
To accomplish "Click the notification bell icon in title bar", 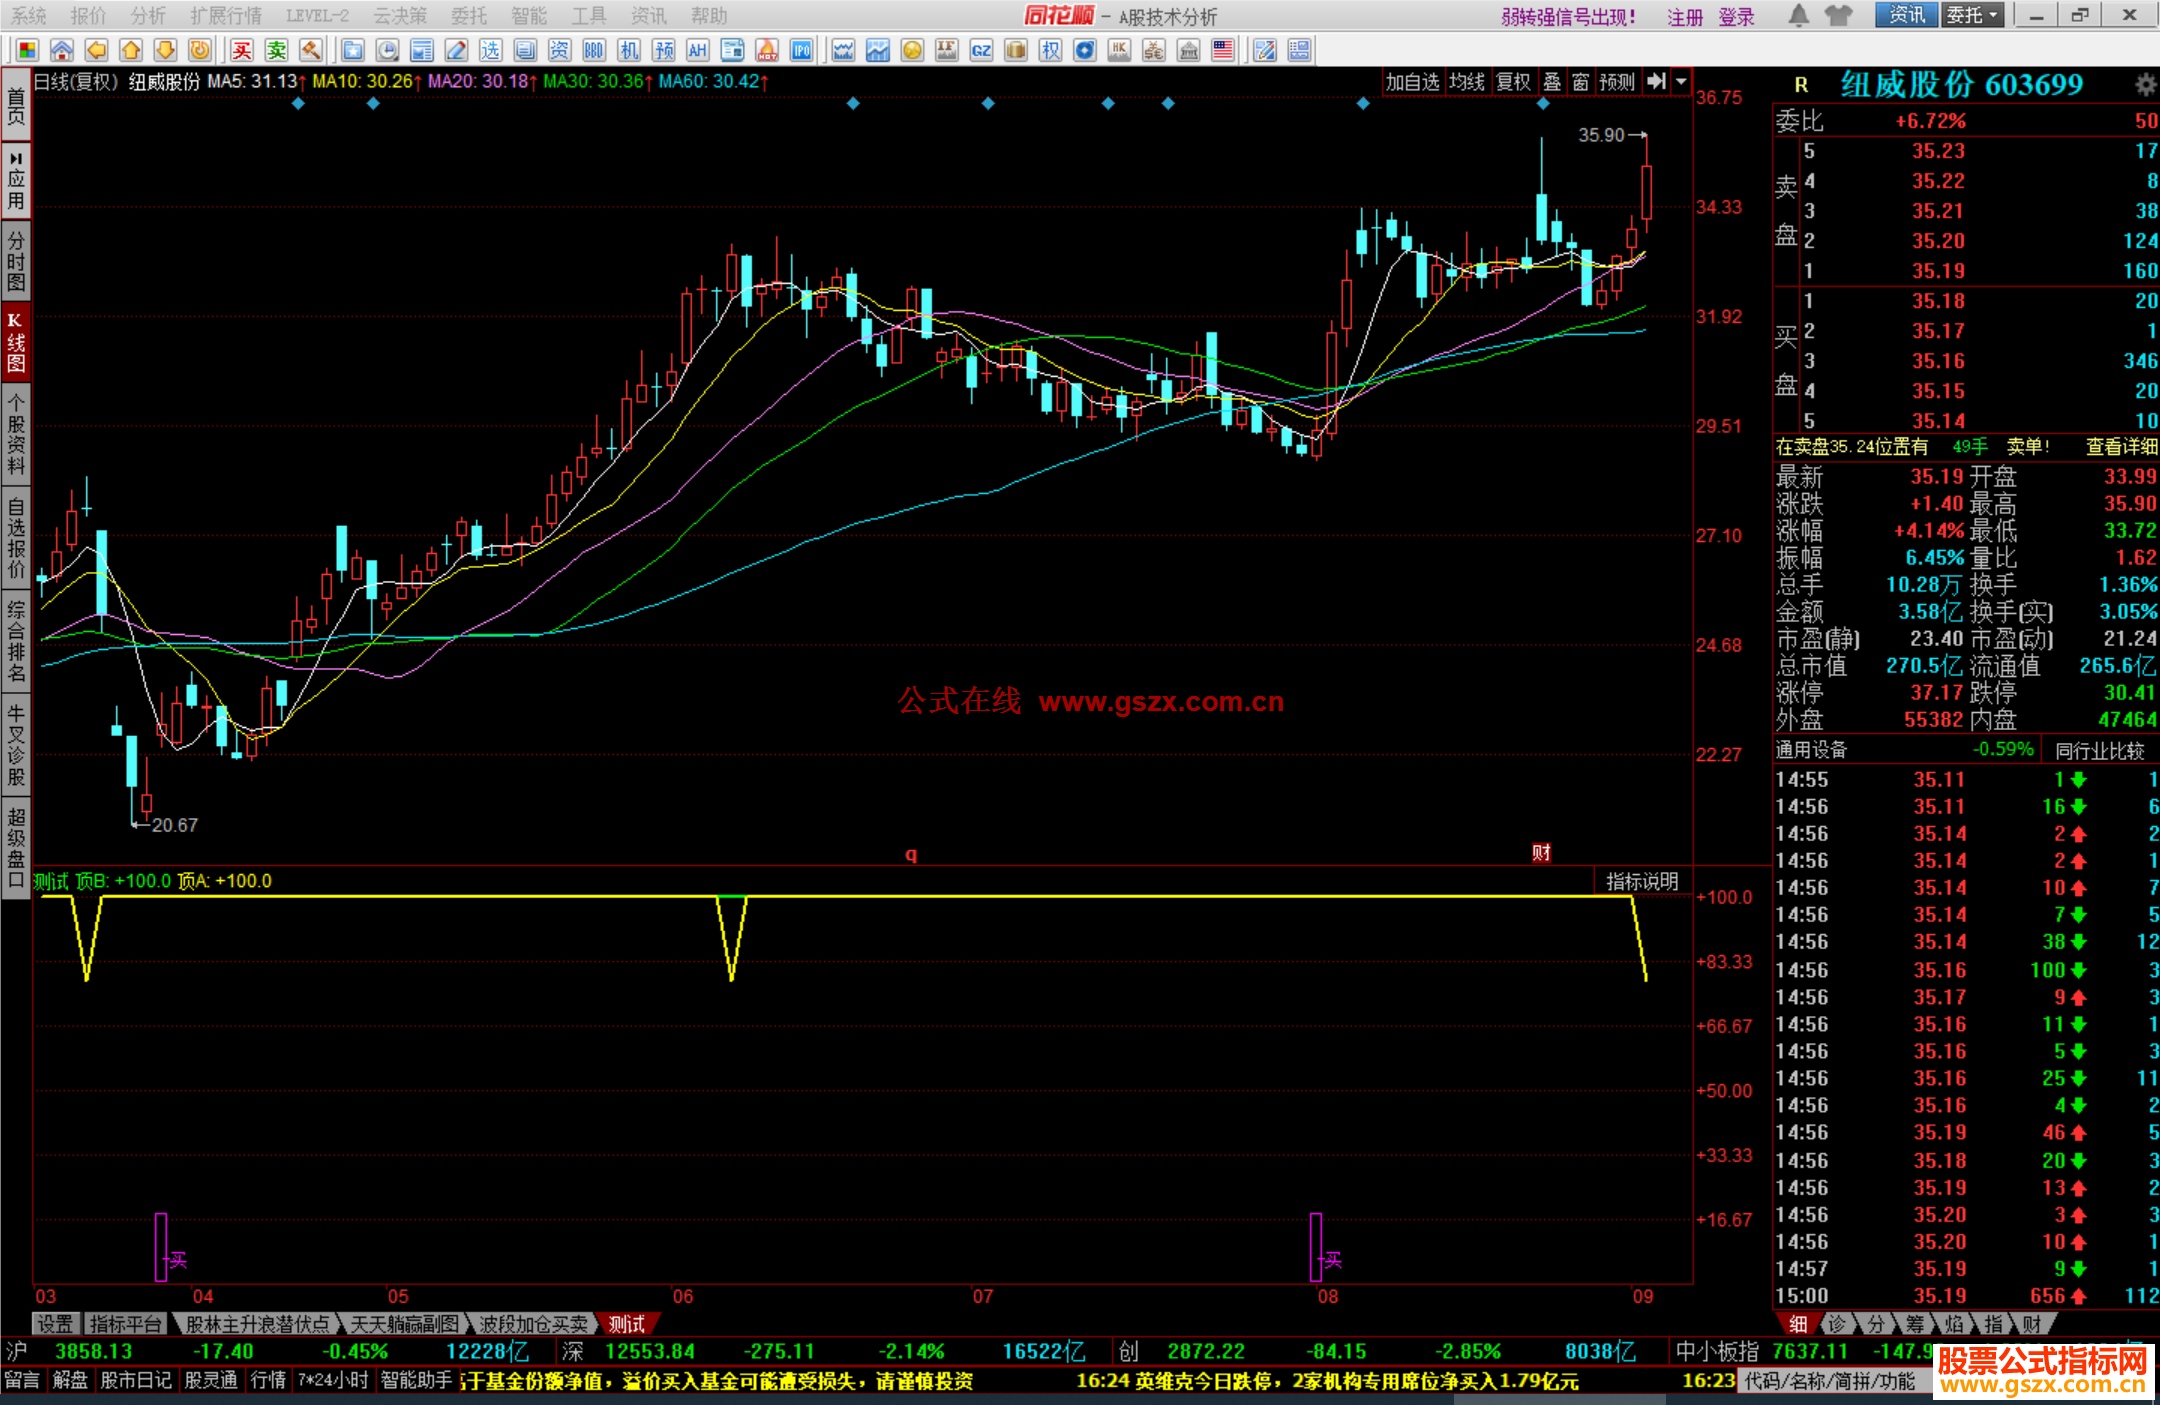I will pos(1798,15).
